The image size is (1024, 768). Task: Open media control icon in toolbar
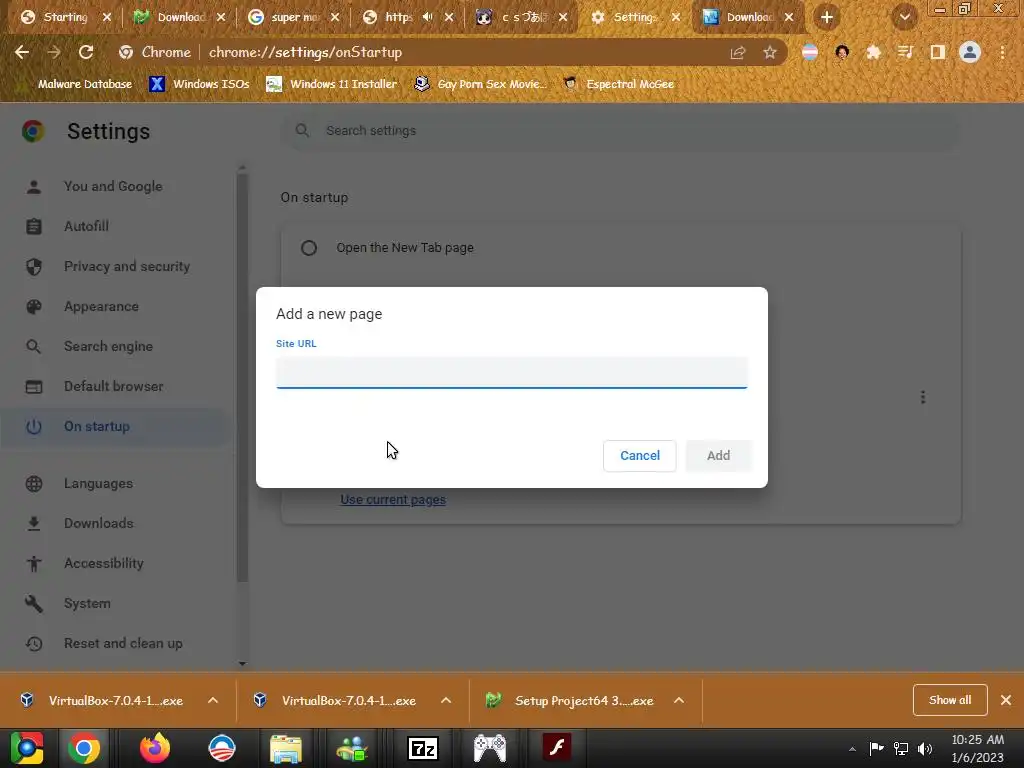click(x=905, y=52)
